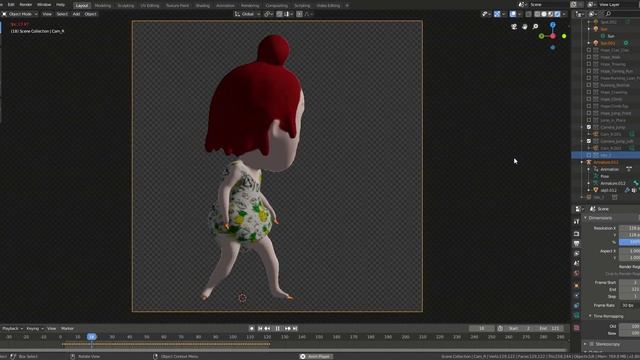
Task: Jump to the first frame in timeline
Action: (x=260, y=329)
